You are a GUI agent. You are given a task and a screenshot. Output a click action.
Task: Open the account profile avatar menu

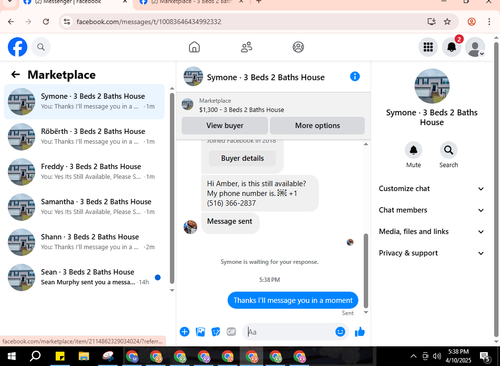(475, 47)
